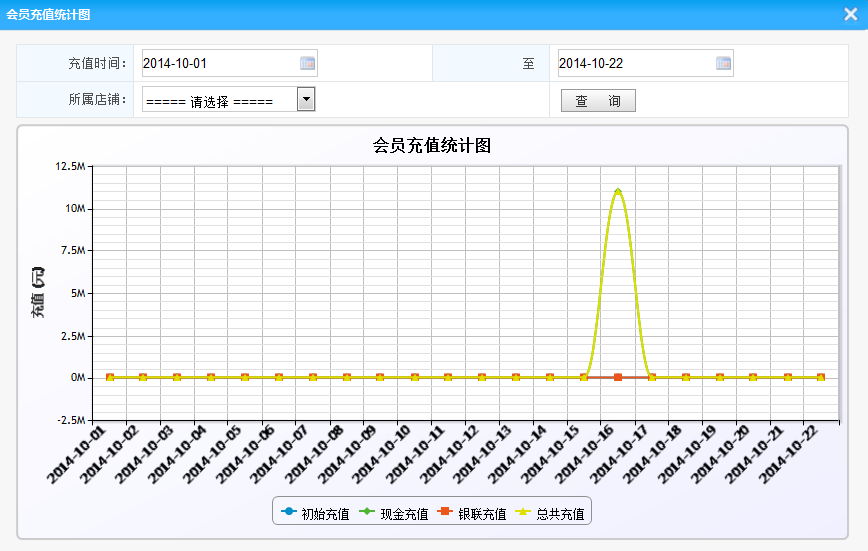Click red square data point at 2014-10-16
This screenshot has width=868, height=551.
click(618, 377)
